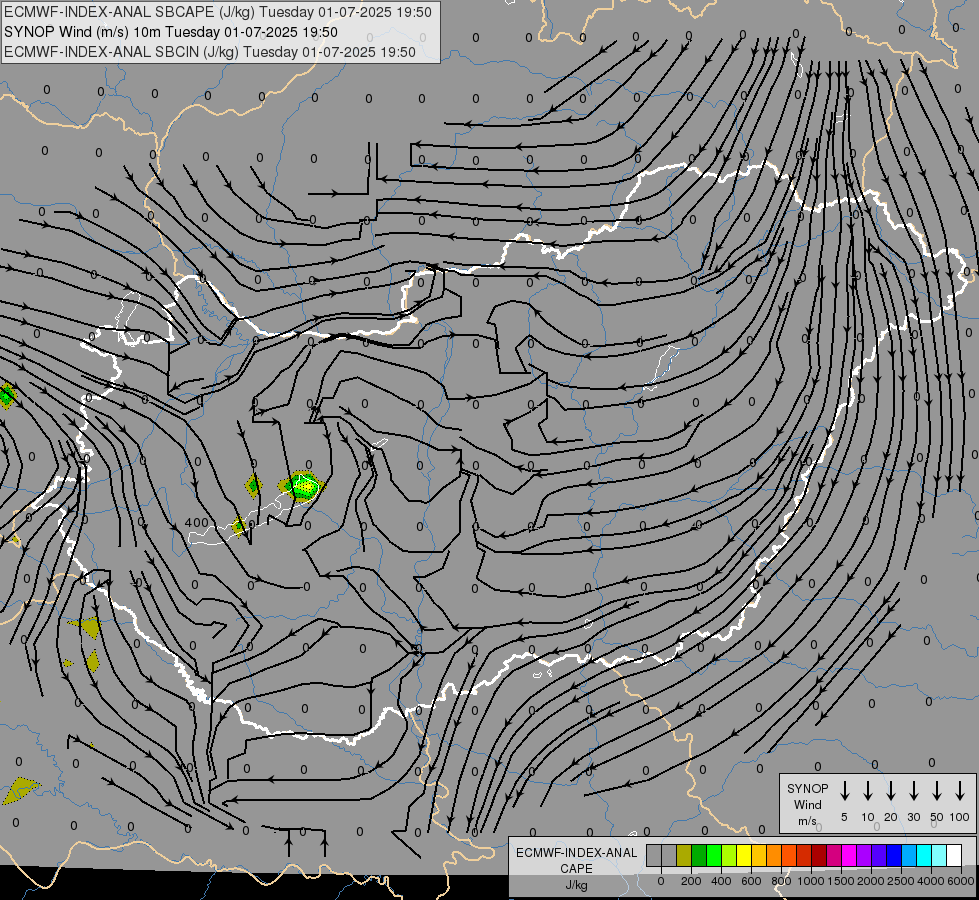Click the 50 m/s wind arrow symbol
Image resolution: width=979 pixels, height=900 pixels.
(x=937, y=791)
